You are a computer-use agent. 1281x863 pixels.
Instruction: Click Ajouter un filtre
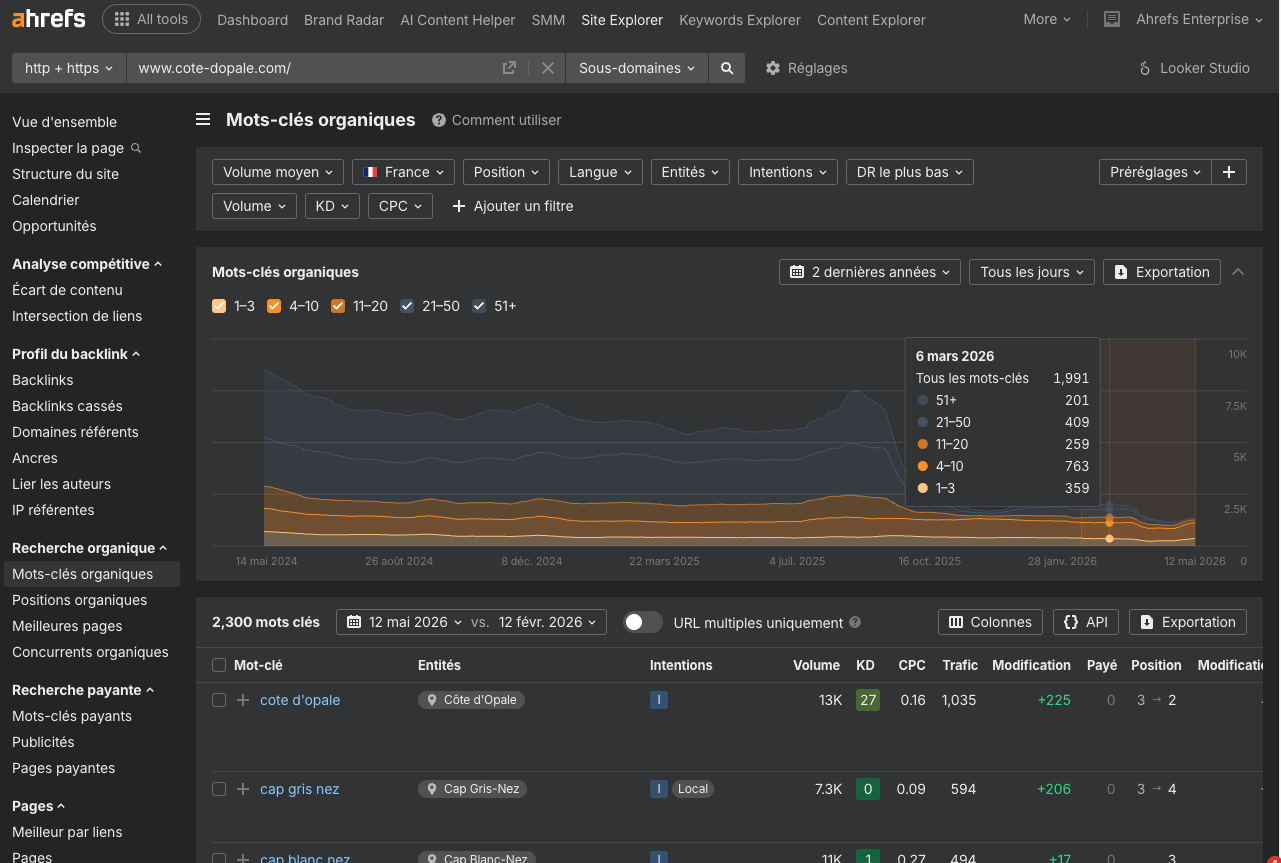pos(513,206)
